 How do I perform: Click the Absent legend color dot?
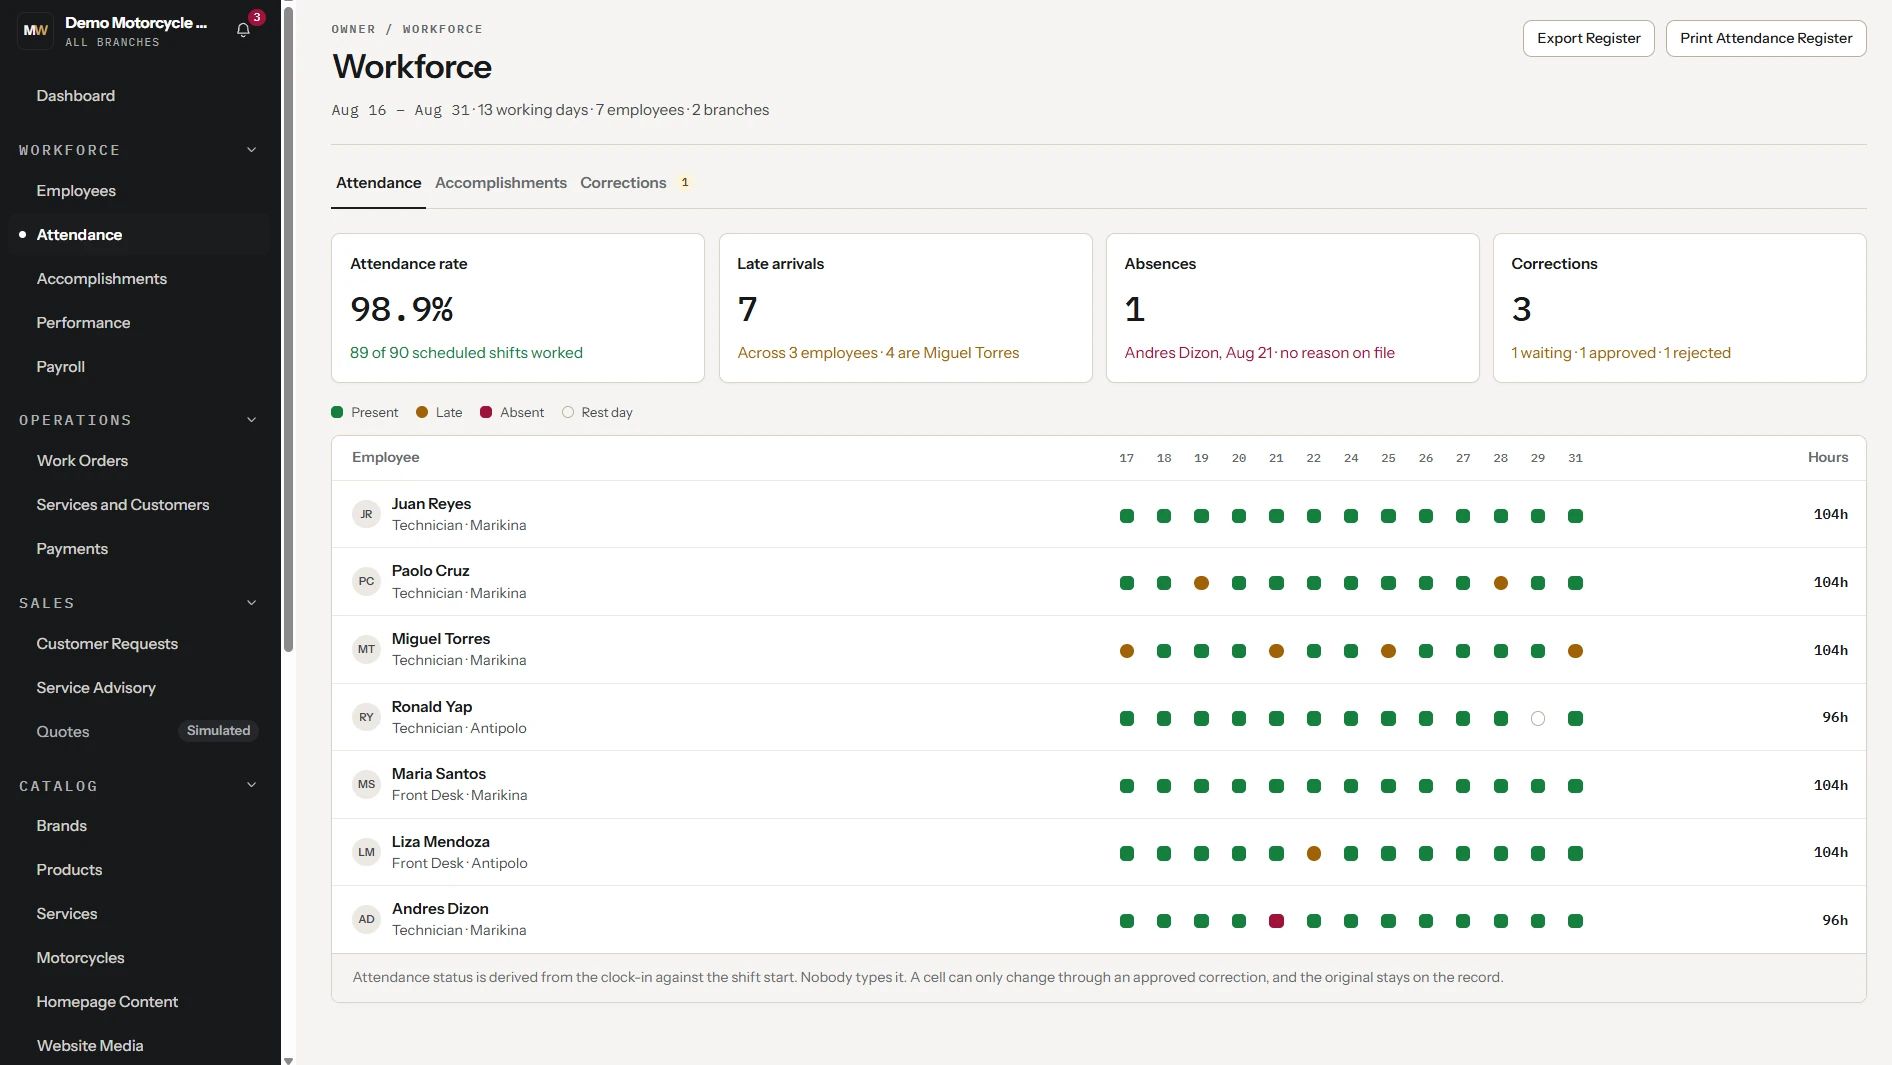[x=486, y=413]
